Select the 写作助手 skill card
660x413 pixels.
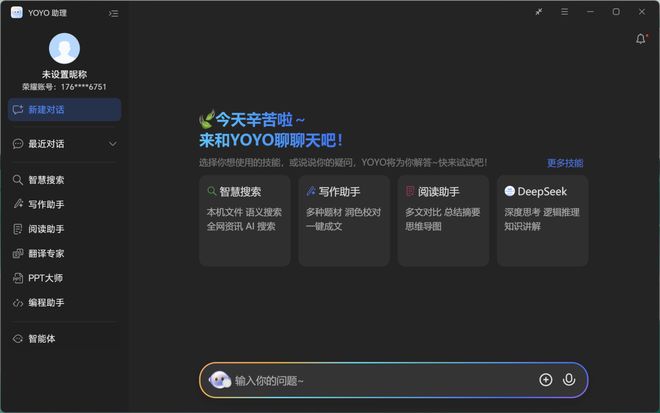pos(344,221)
